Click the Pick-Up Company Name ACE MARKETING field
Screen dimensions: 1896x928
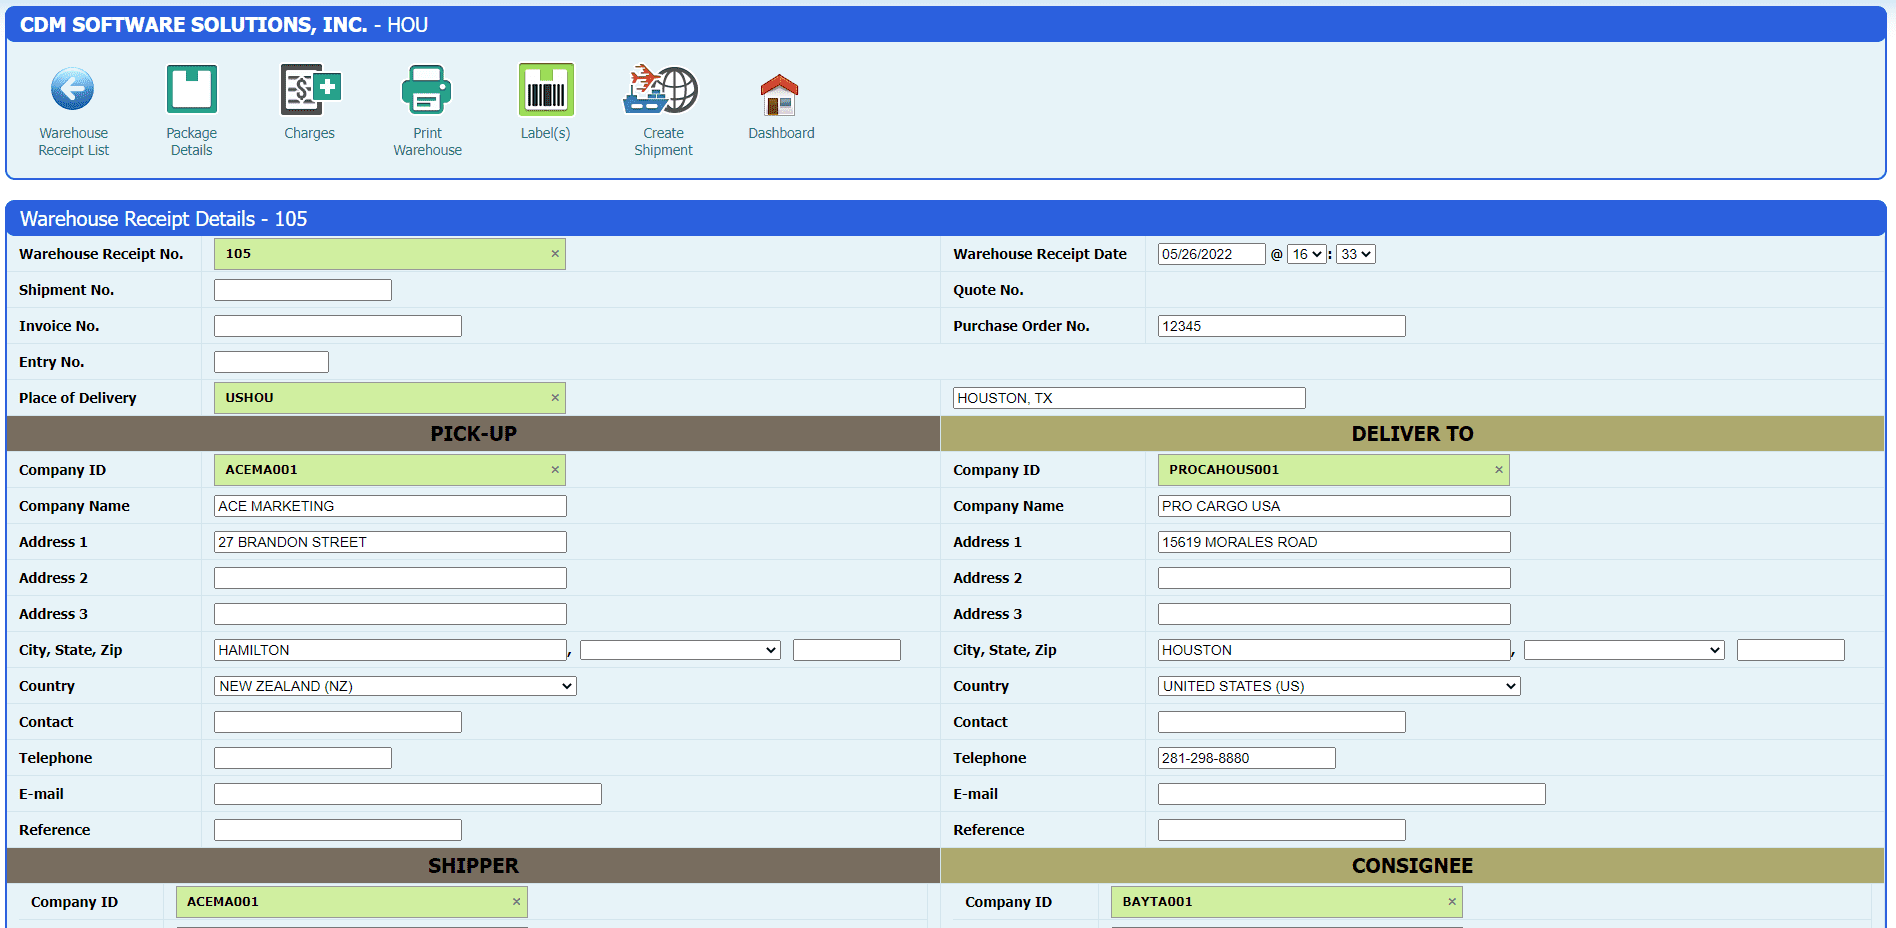[390, 506]
